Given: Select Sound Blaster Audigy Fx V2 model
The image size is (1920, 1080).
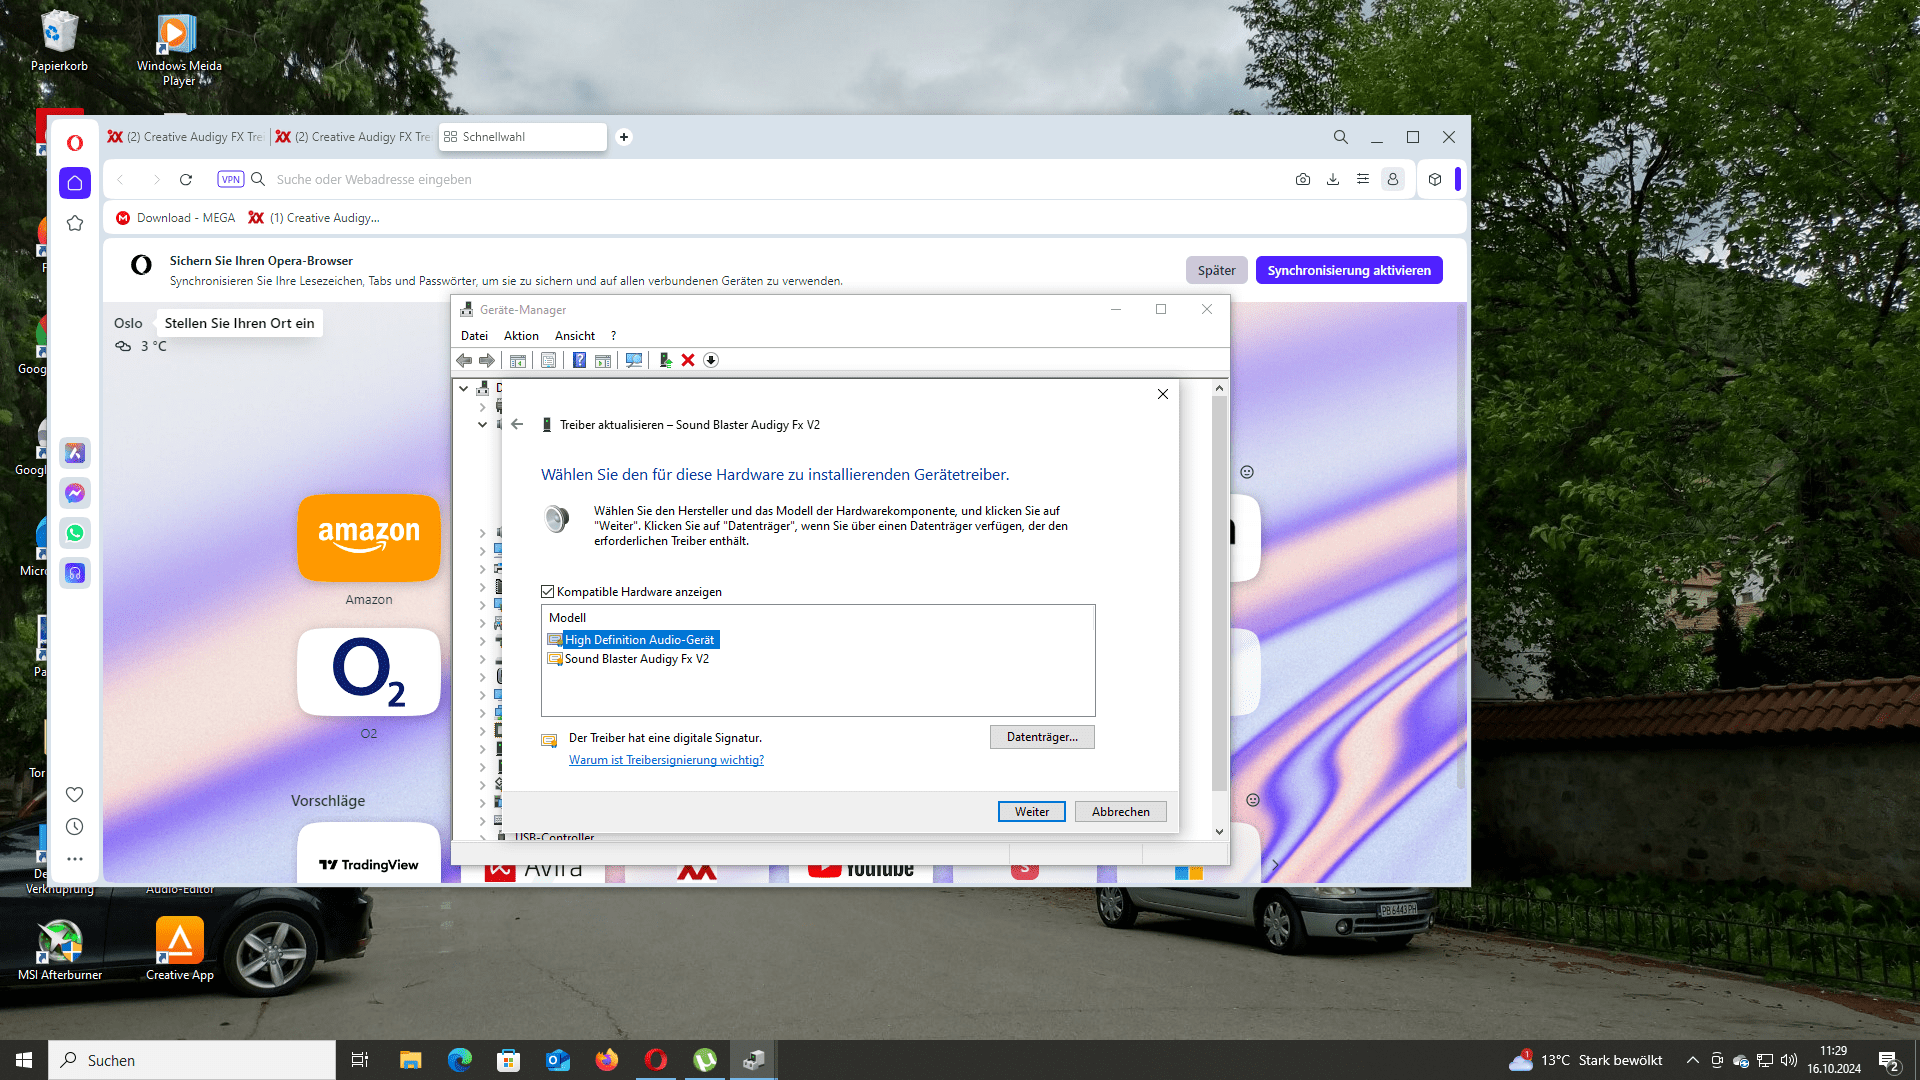Looking at the screenshot, I should (x=628, y=659).
